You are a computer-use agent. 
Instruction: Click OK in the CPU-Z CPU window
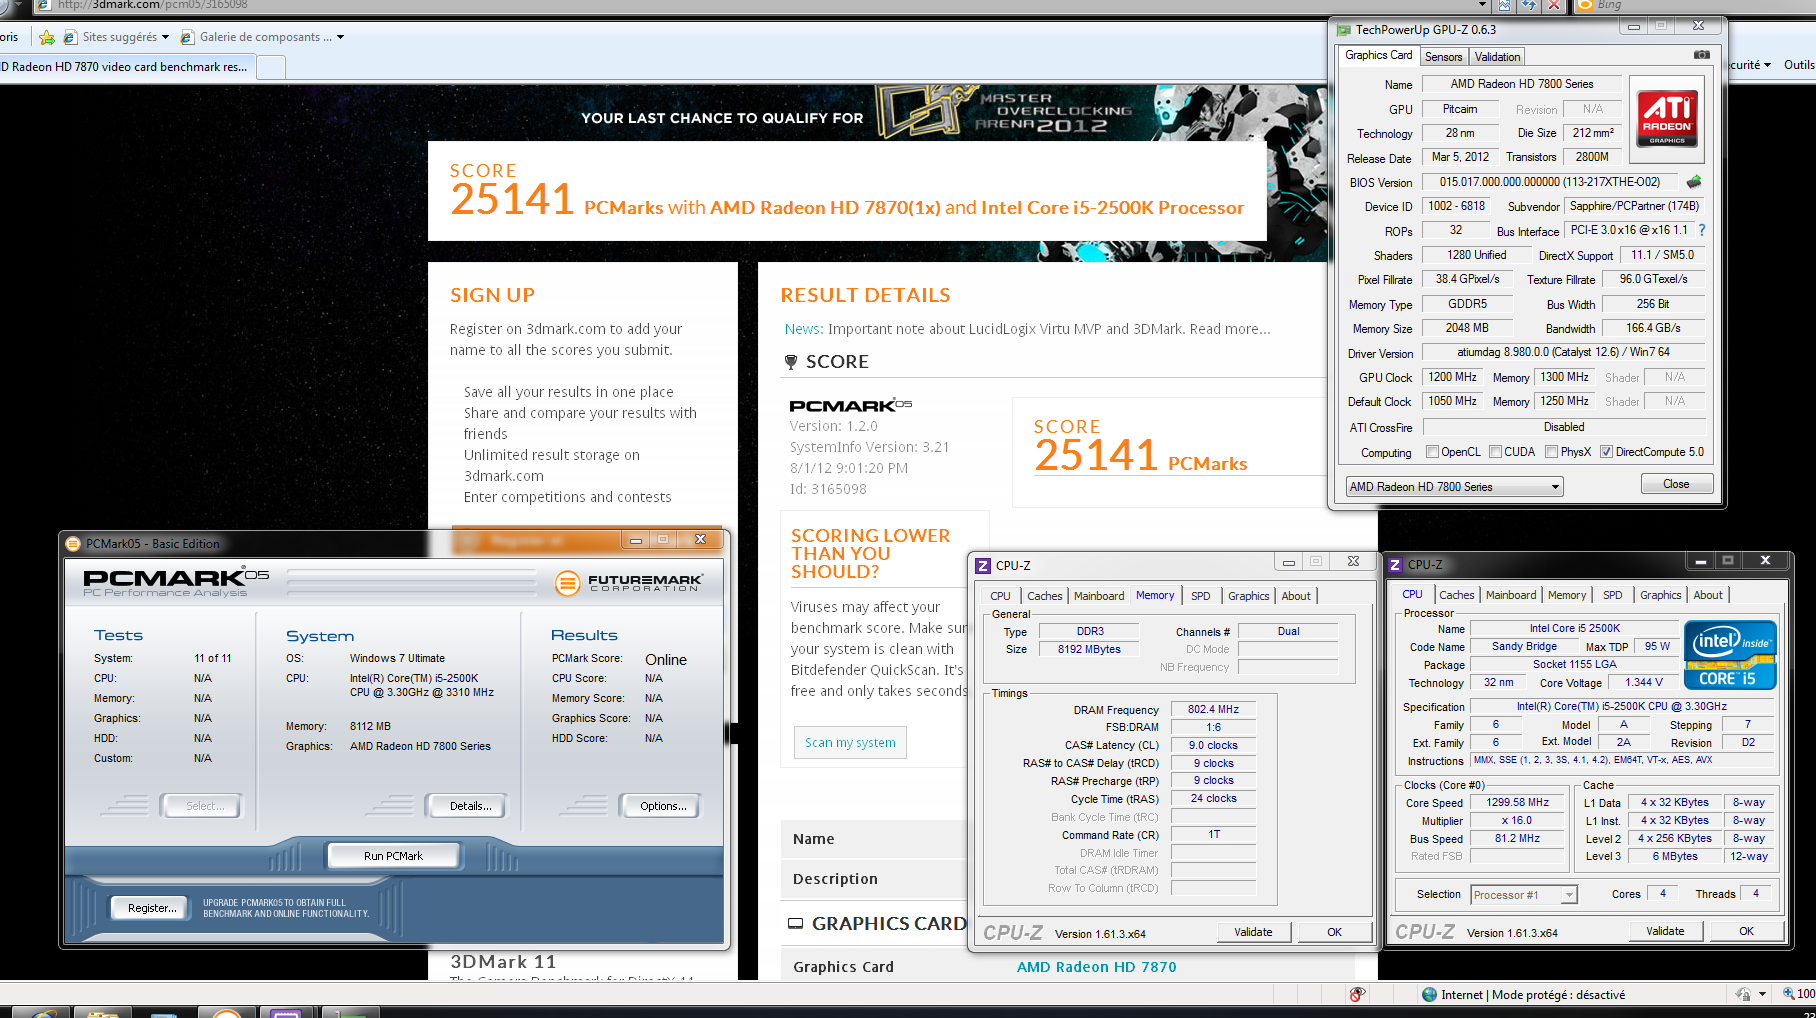pos(1746,931)
